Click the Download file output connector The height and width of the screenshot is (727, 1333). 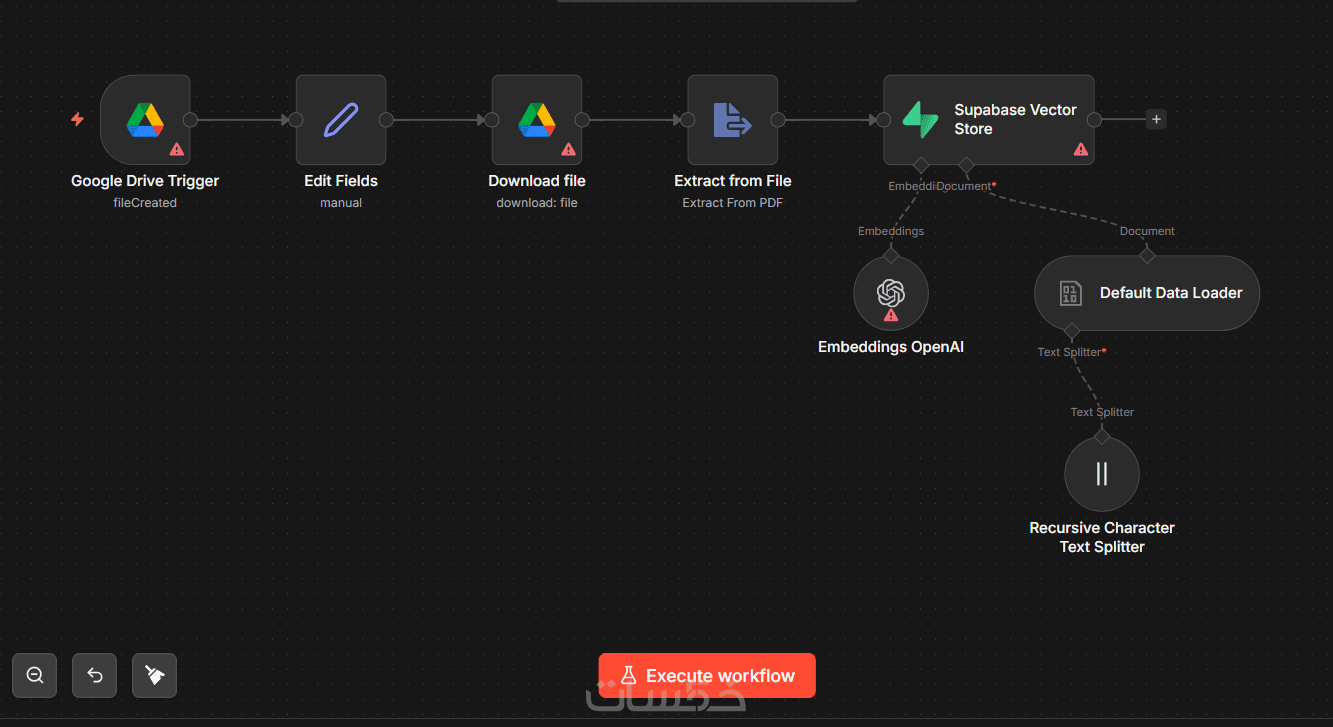click(582, 120)
